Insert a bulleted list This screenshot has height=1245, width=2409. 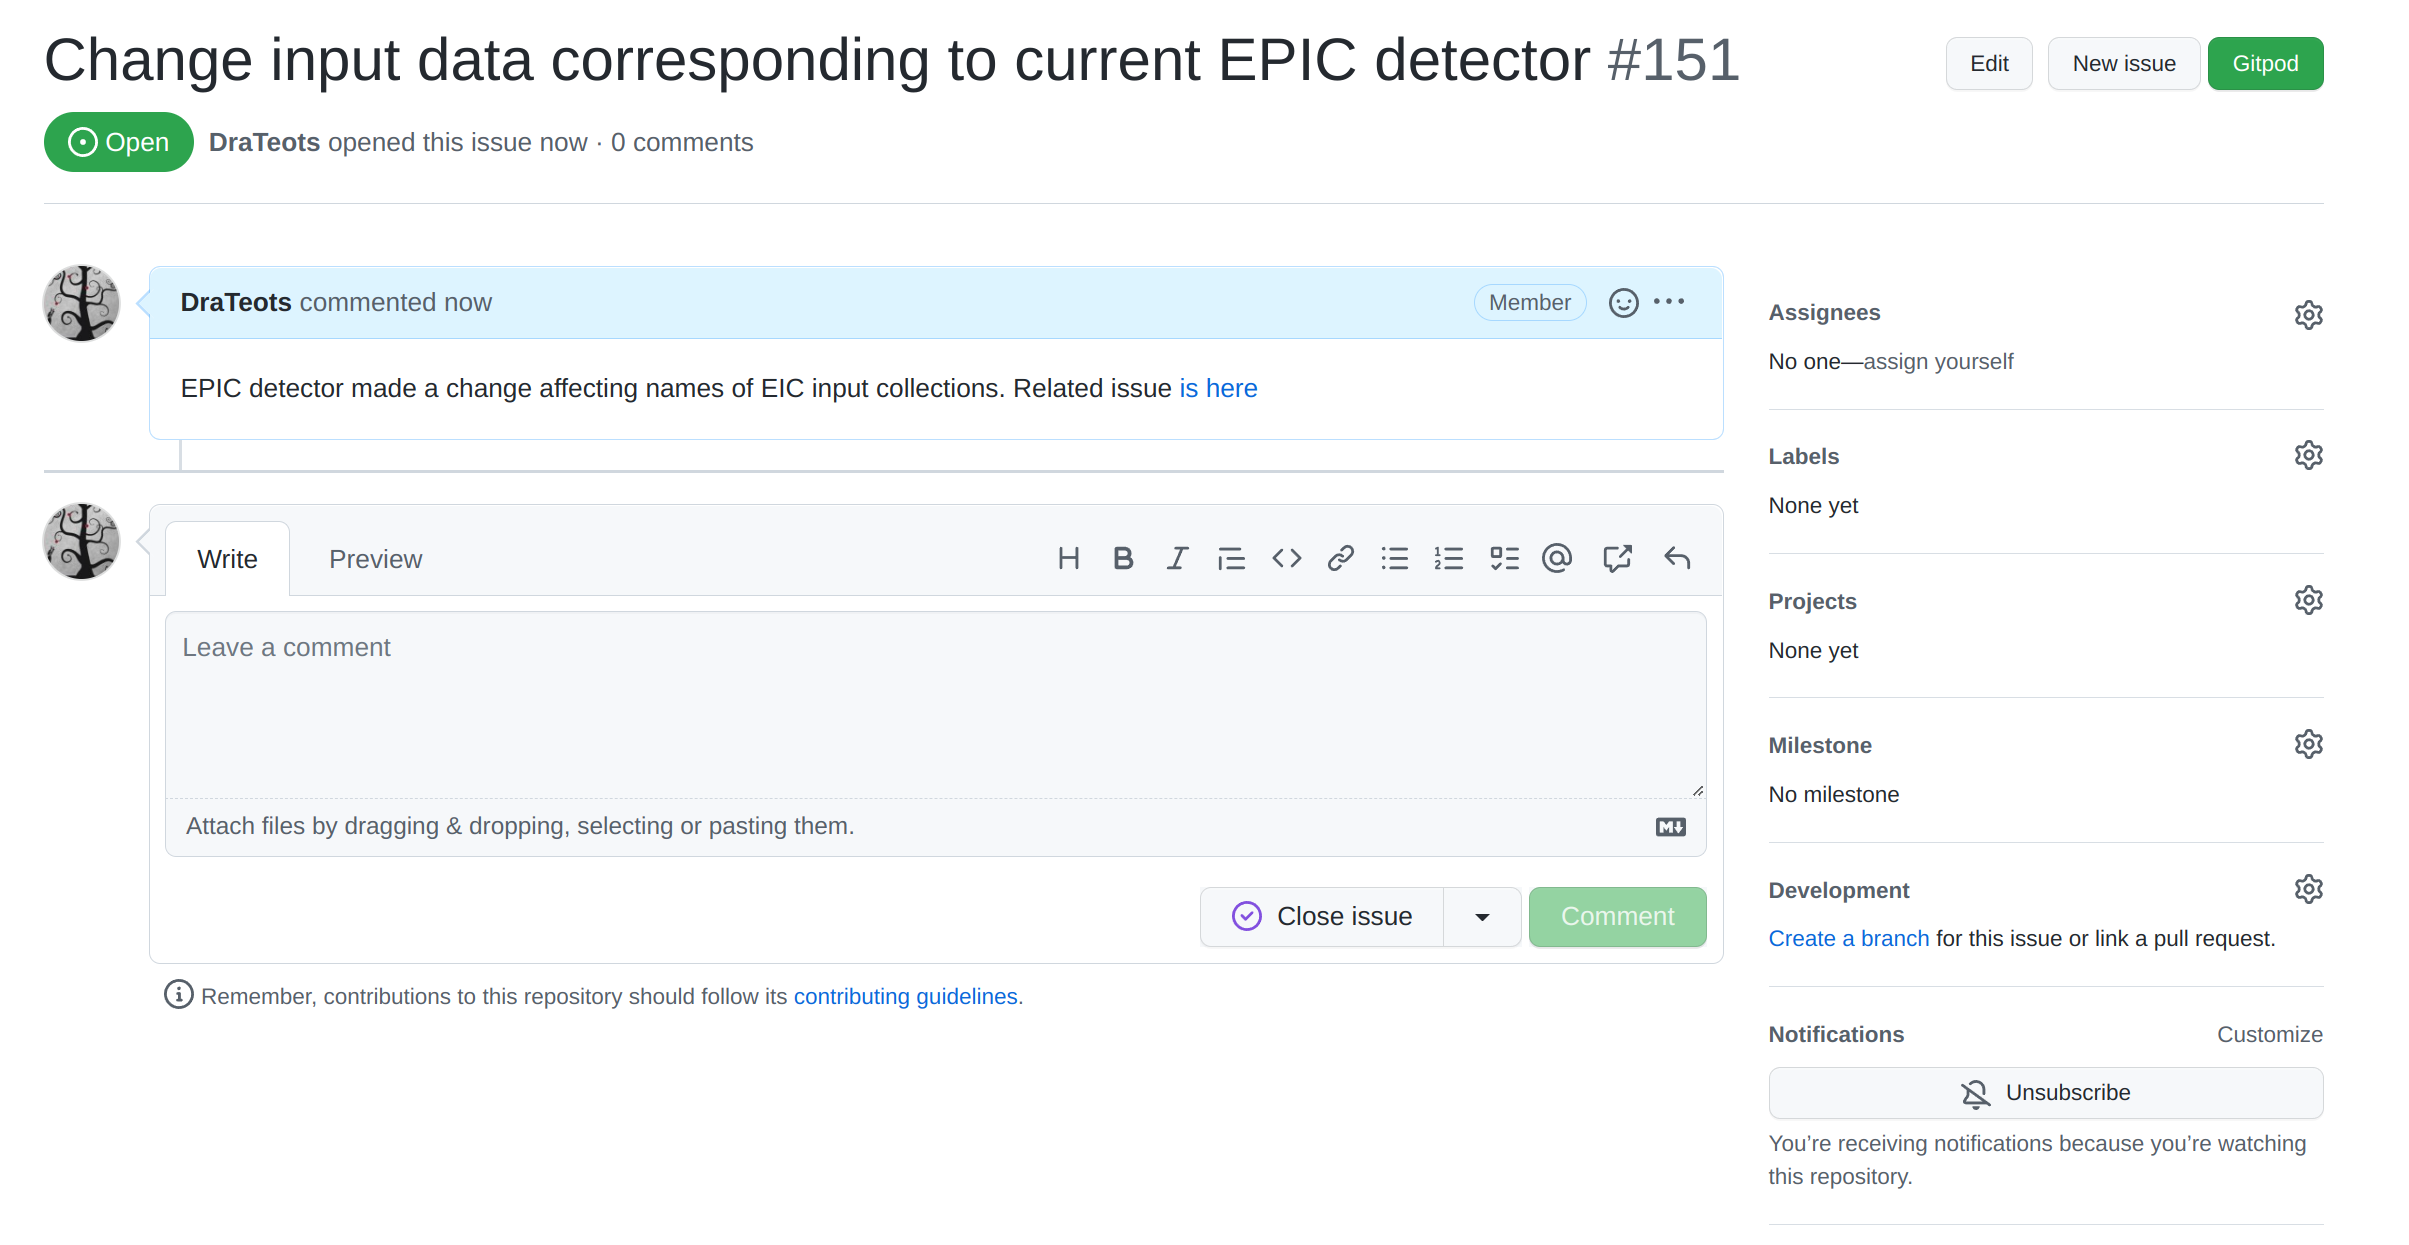pos(1394,558)
